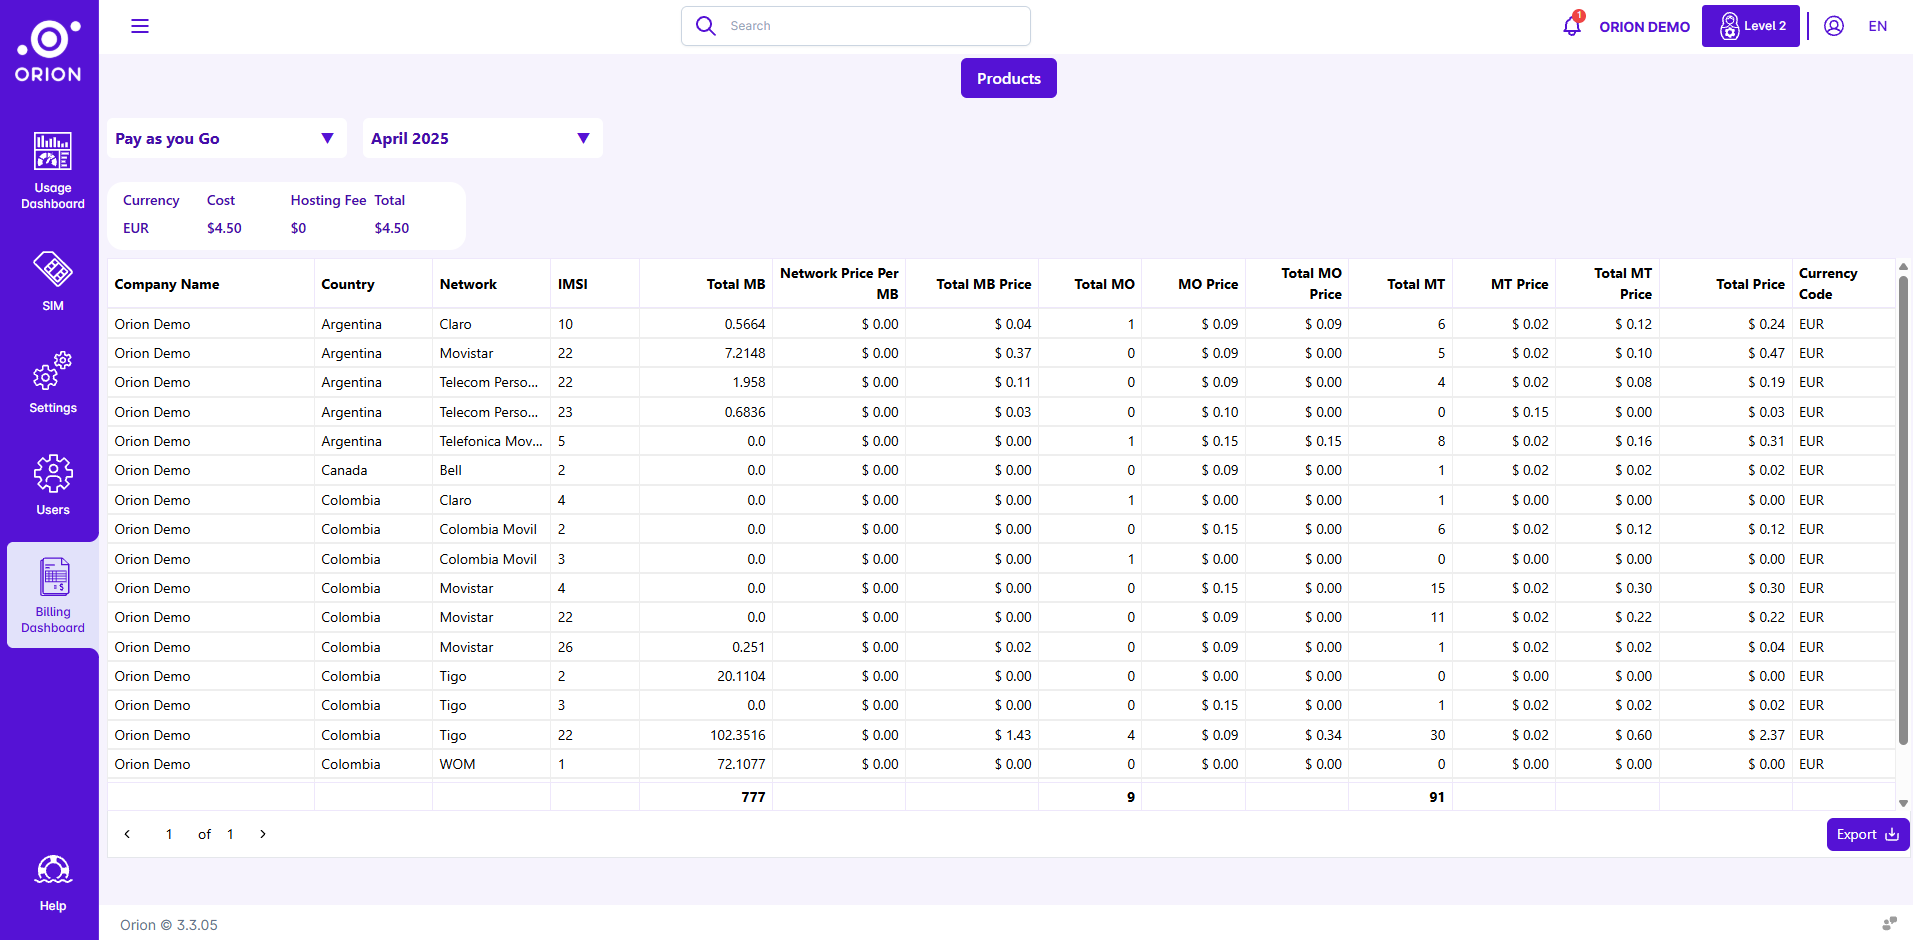Open Users in sidebar
This screenshot has width=1913, height=940.
(x=53, y=485)
